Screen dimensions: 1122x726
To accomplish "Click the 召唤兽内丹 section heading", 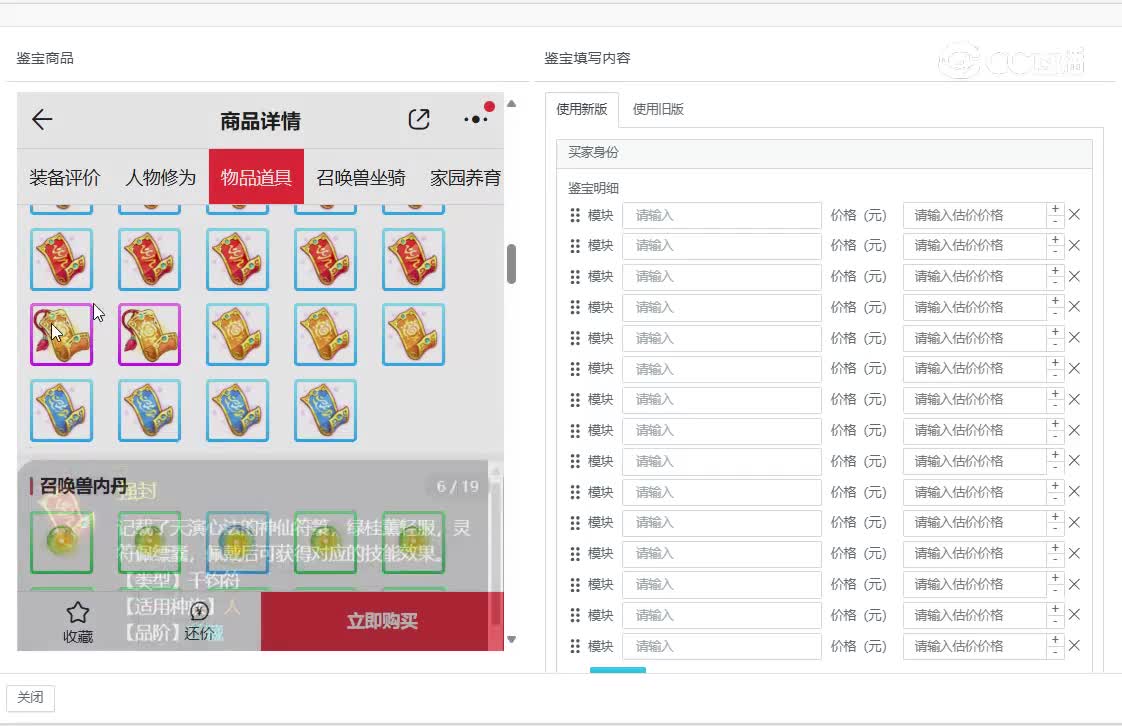I will tap(83, 486).
